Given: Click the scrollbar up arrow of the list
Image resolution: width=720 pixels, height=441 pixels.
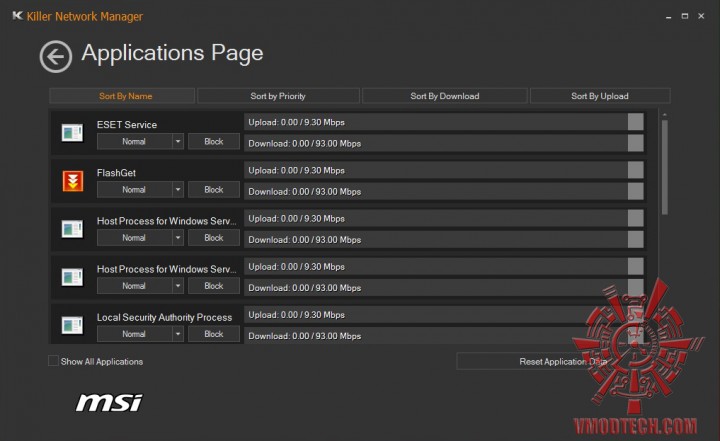Looking at the screenshot, I should pos(664,114).
